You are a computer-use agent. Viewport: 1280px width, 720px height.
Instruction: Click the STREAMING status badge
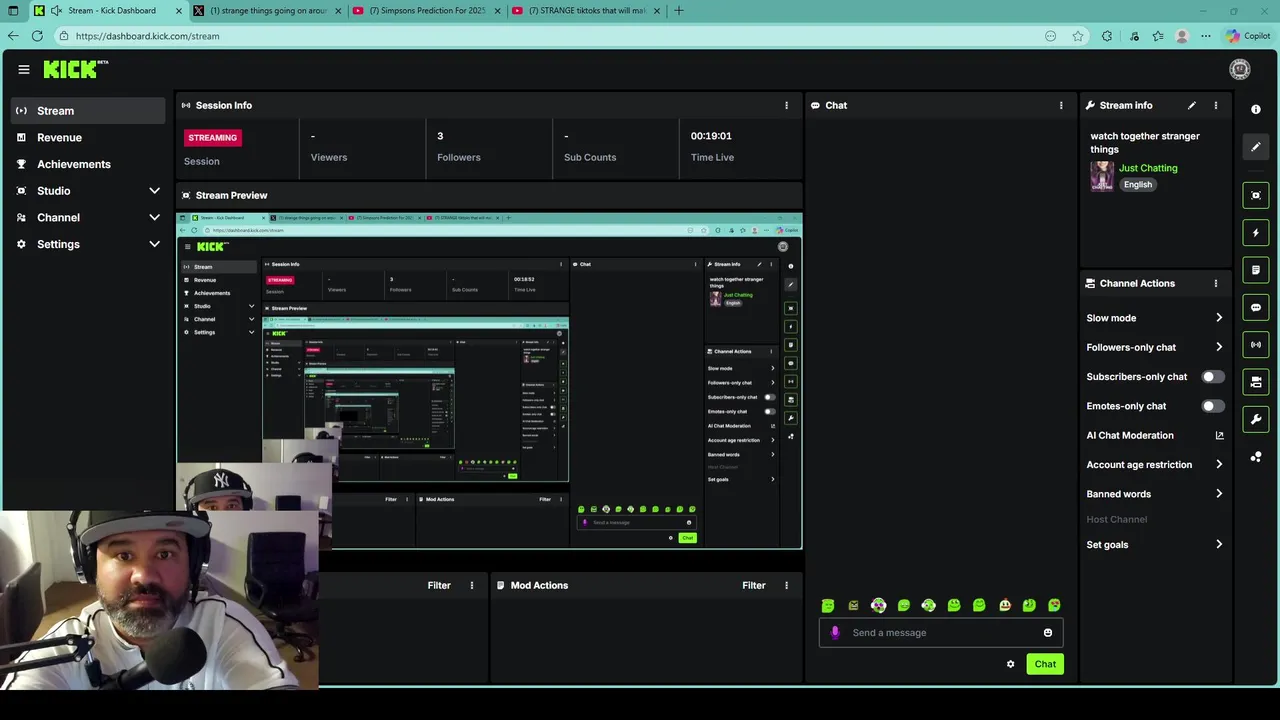click(x=212, y=138)
